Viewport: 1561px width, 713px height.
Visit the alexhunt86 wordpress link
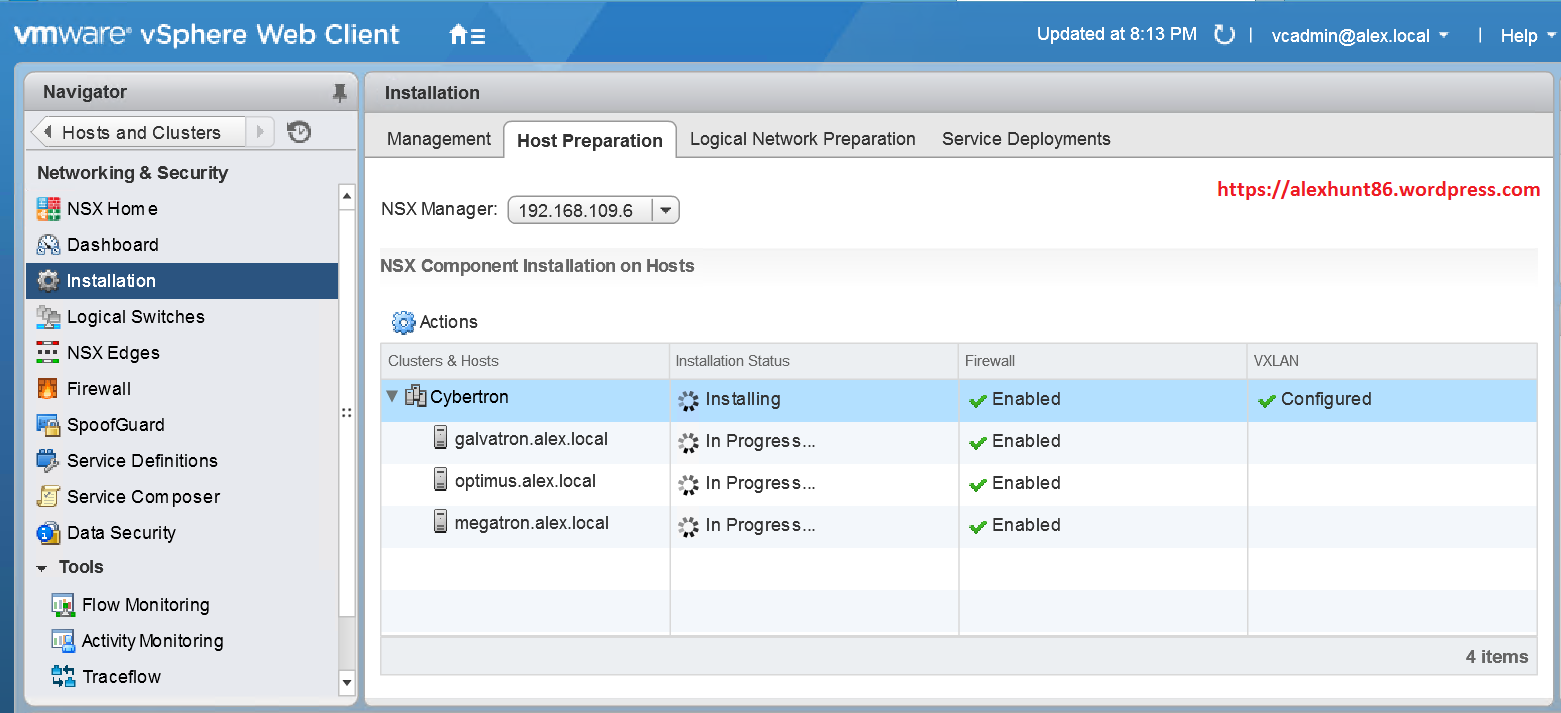click(x=1378, y=189)
